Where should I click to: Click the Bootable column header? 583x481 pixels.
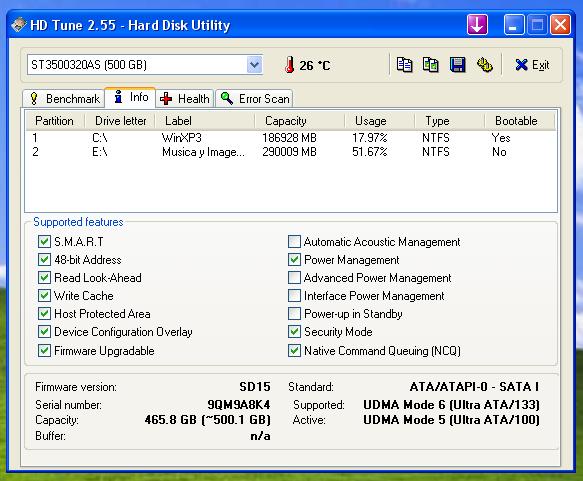[x=519, y=121]
